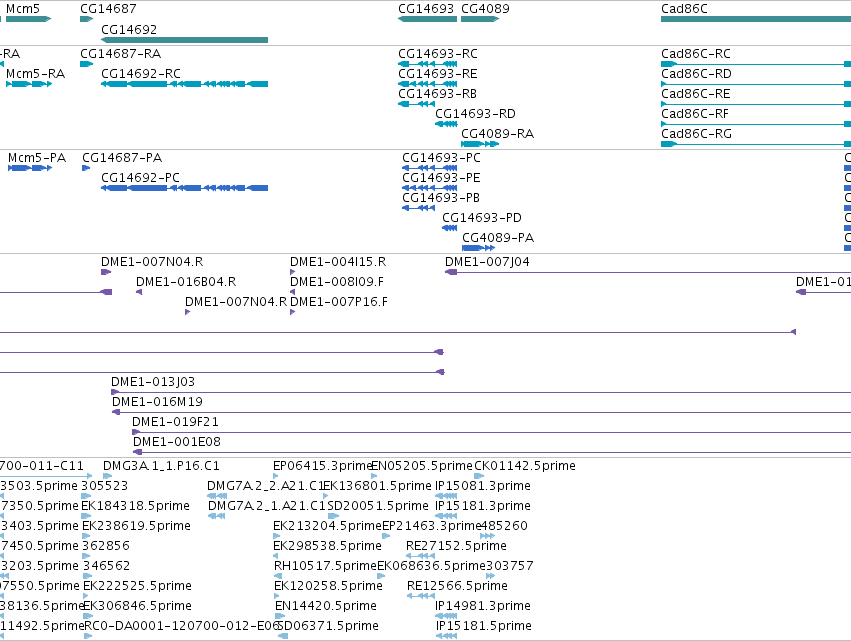This screenshot has height=641, width=851.
Task: Click the EK306846.5prime EST label
Action: click(x=137, y=607)
